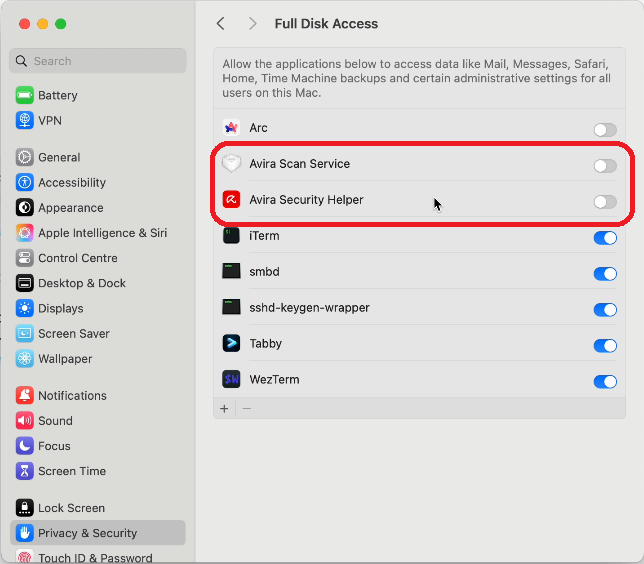The height and width of the screenshot is (564, 644).
Task: Select the Avira Scan Service row label
Action: pyautogui.click(x=299, y=163)
